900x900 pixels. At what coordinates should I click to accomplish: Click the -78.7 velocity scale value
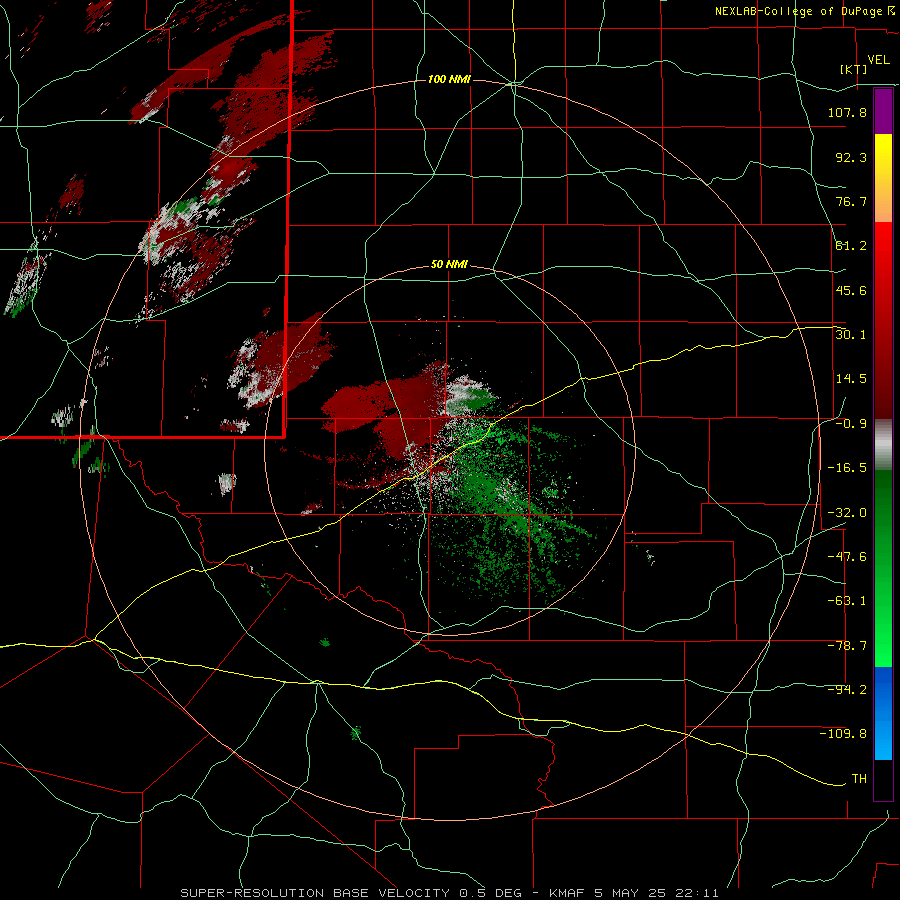point(847,646)
